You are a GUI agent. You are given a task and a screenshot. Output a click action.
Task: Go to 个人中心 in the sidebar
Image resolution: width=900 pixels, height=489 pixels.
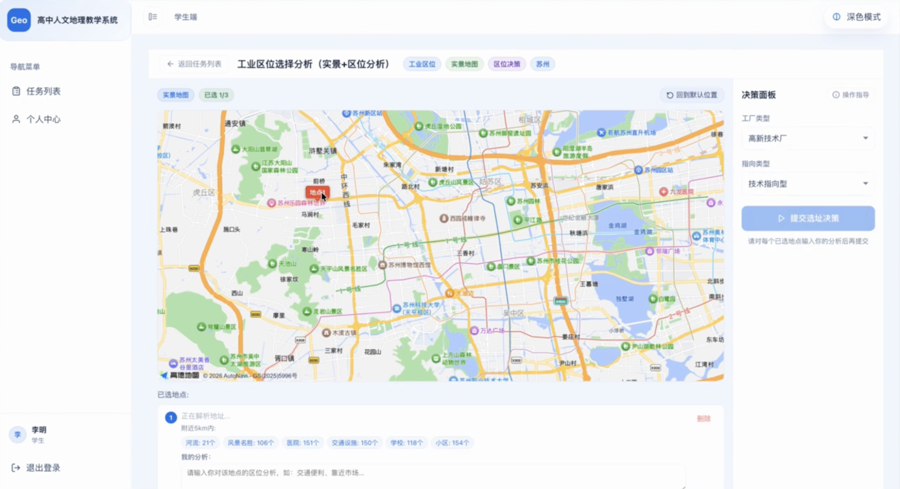pyautogui.click(x=43, y=119)
